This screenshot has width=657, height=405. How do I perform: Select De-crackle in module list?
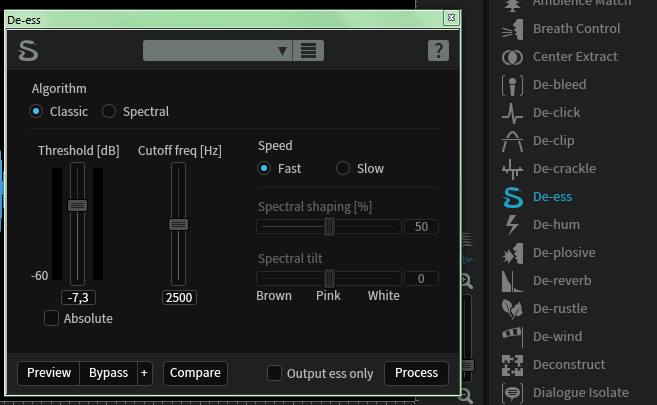click(x=564, y=169)
